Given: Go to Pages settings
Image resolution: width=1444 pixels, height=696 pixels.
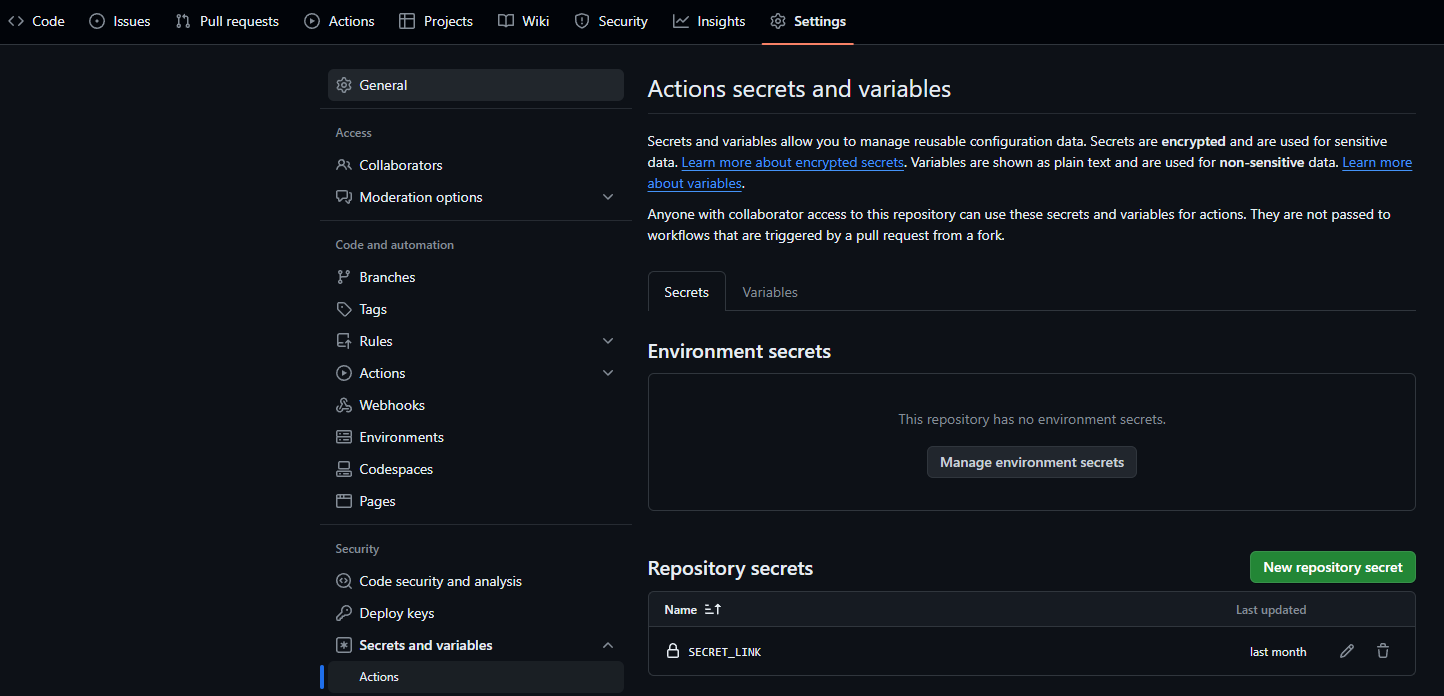Looking at the screenshot, I should coord(476,501).
